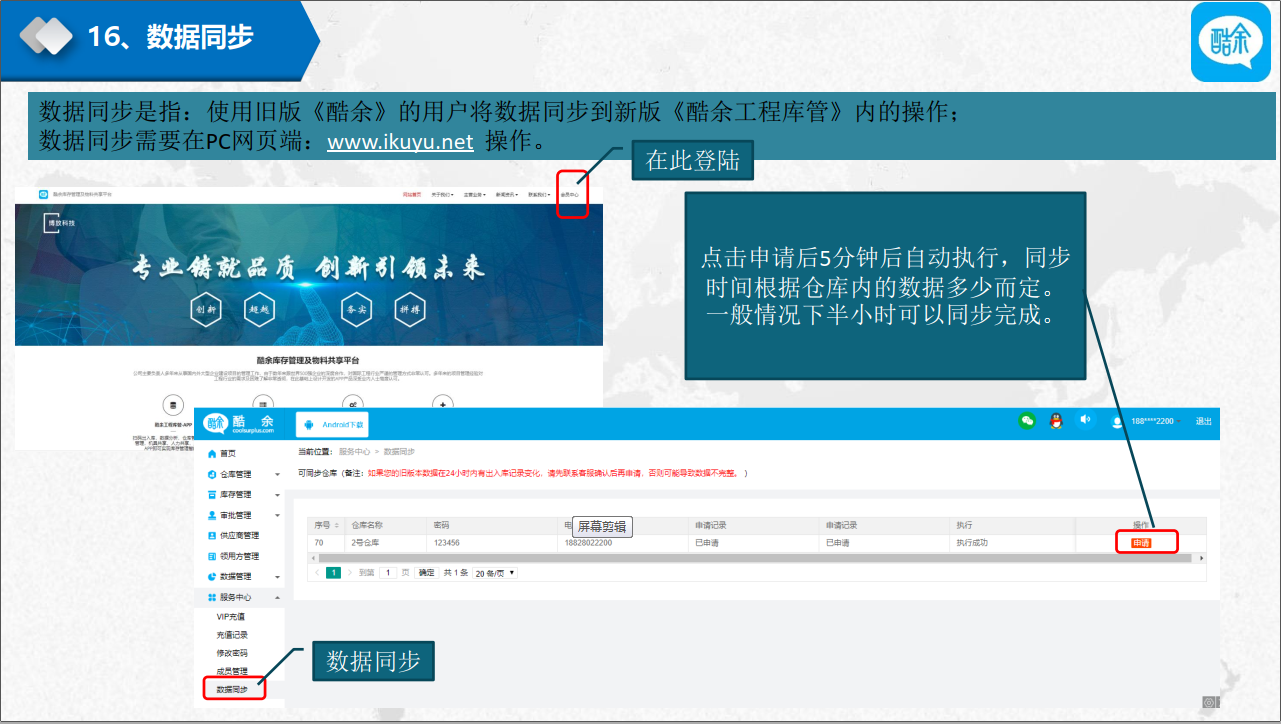Click the table scrollbar right arrow
Screen dimensions: 1281x724
tap(1201, 557)
